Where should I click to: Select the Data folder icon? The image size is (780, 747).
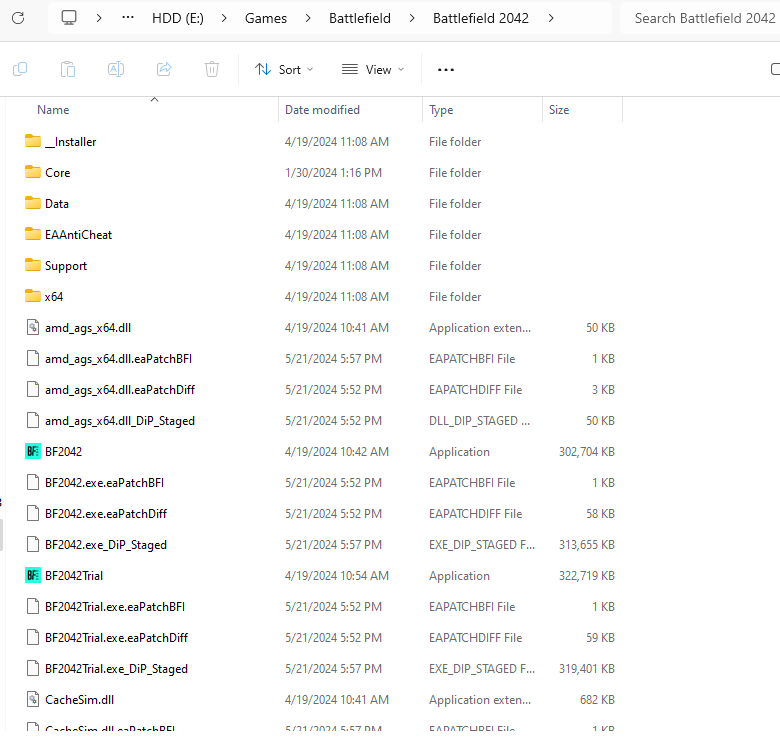point(33,203)
